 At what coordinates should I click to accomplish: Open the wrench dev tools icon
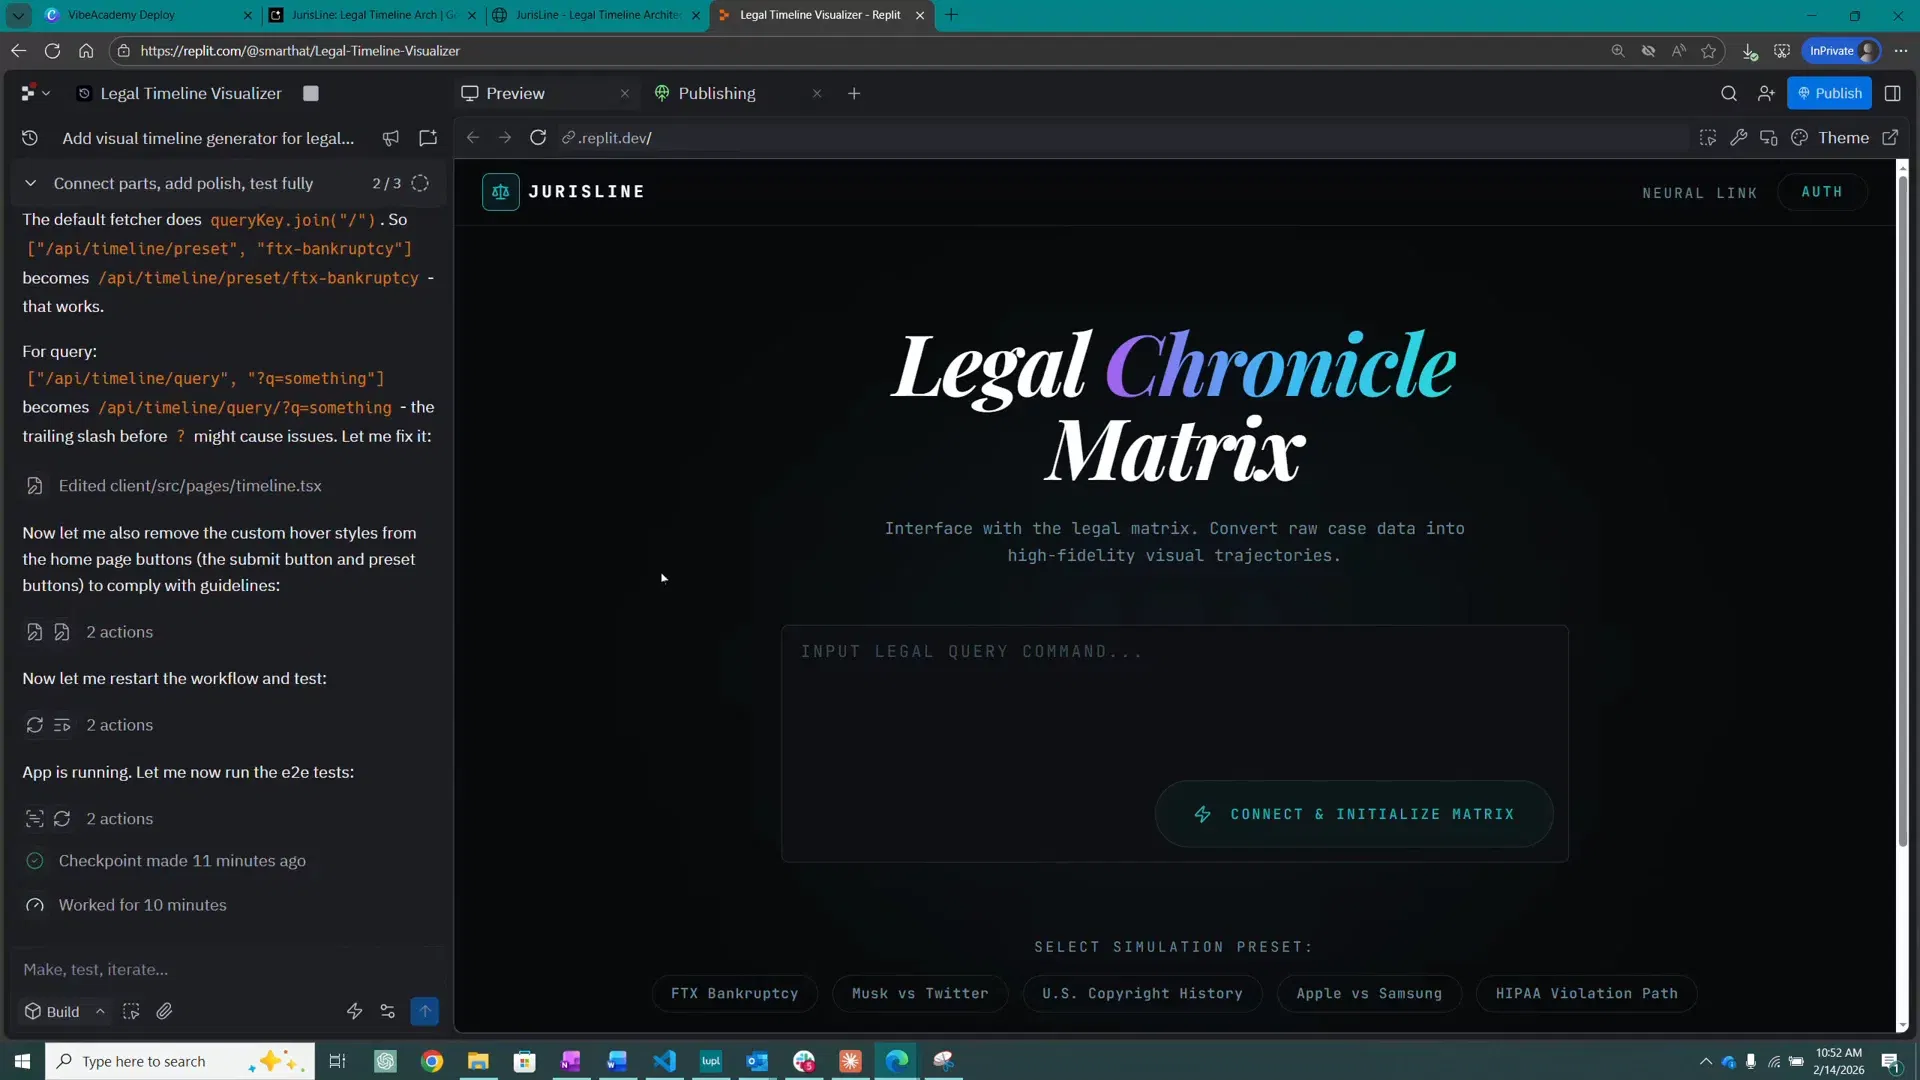(1738, 138)
